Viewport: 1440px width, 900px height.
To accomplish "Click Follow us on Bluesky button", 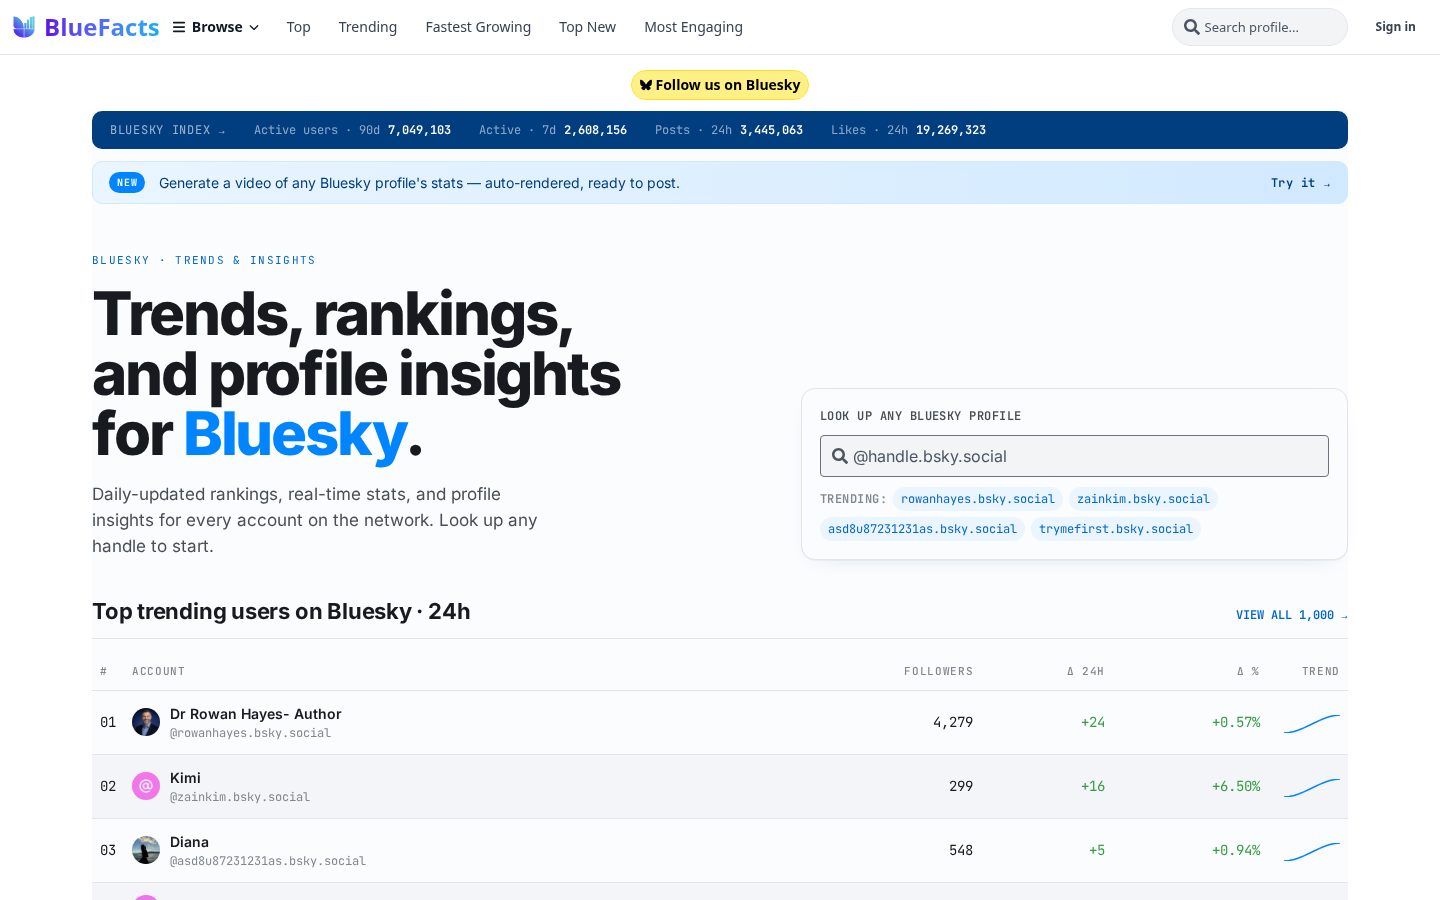I will tap(720, 85).
